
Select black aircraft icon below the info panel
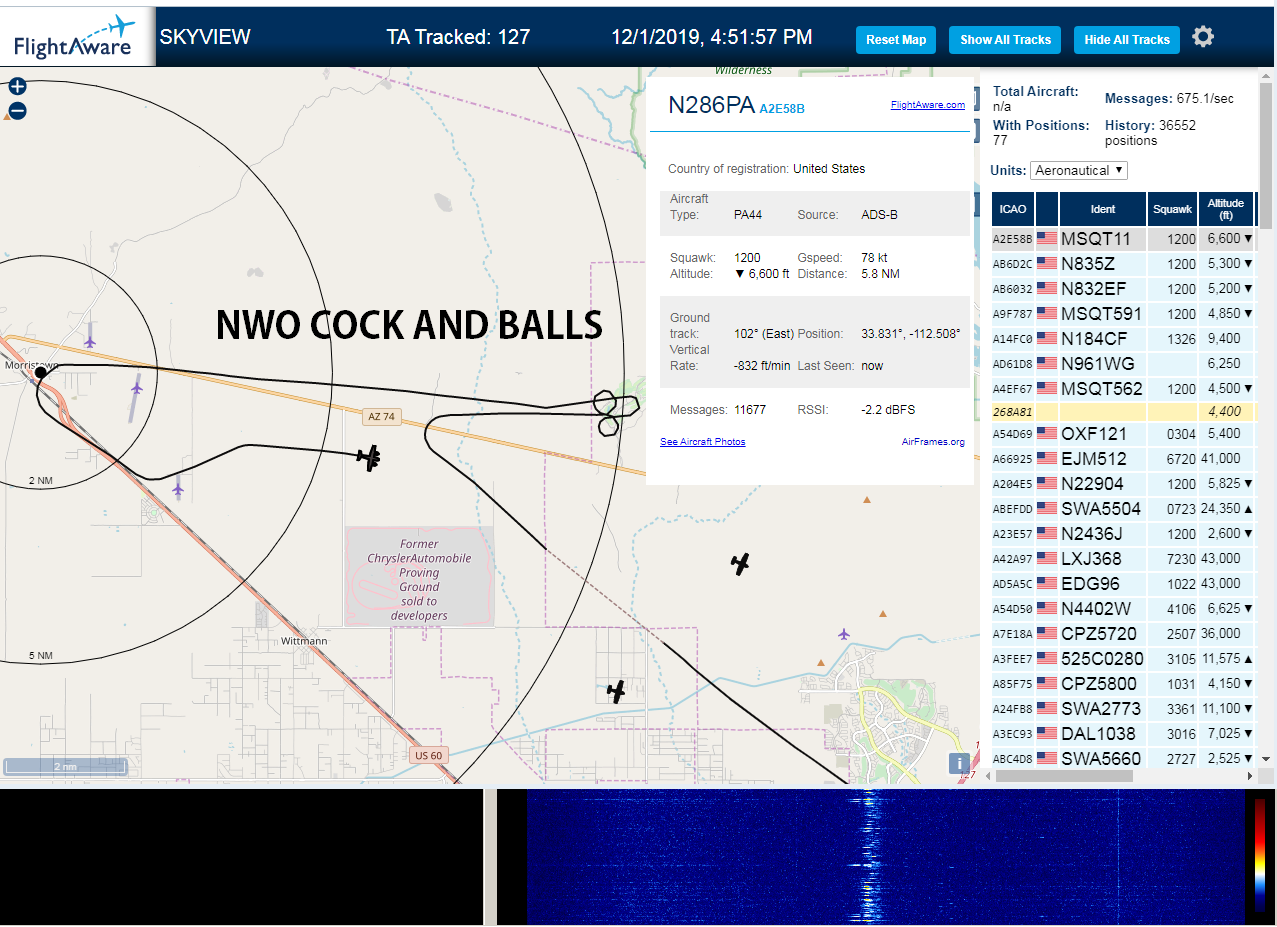coord(740,564)
